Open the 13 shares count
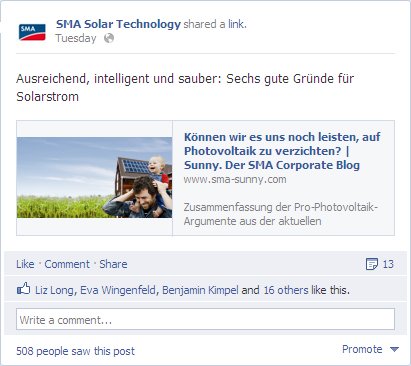 point(388,264)
